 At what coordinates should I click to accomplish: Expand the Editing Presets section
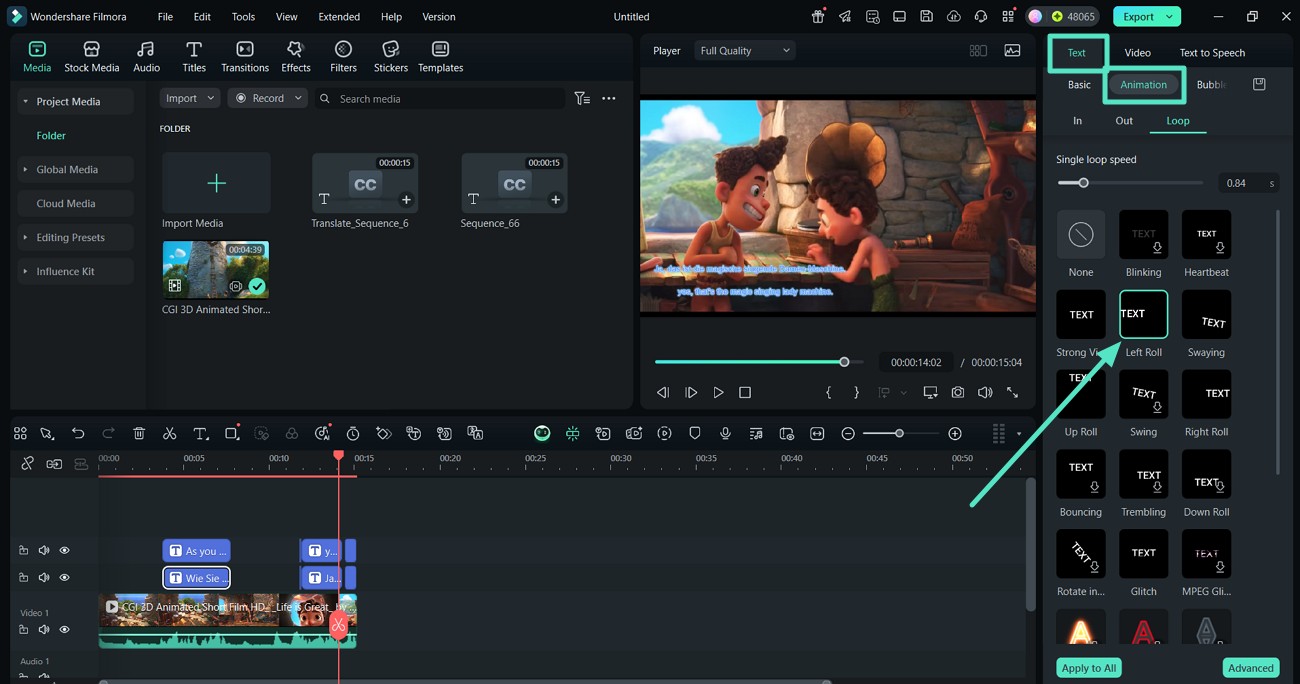tap(25, 237)
